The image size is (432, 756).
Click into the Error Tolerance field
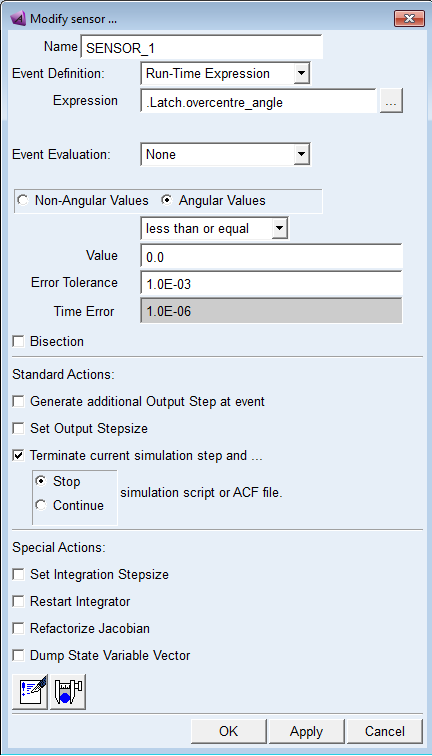coord(271,284)
